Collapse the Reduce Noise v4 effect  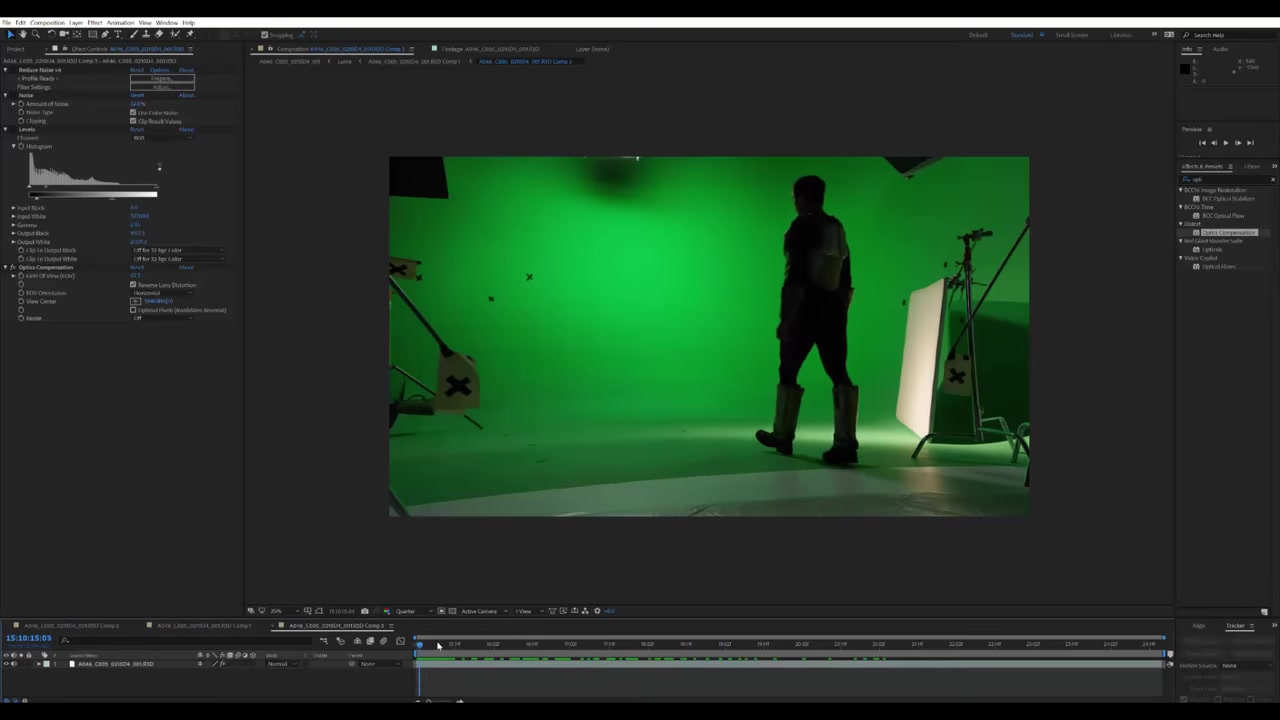pos(5,70)
